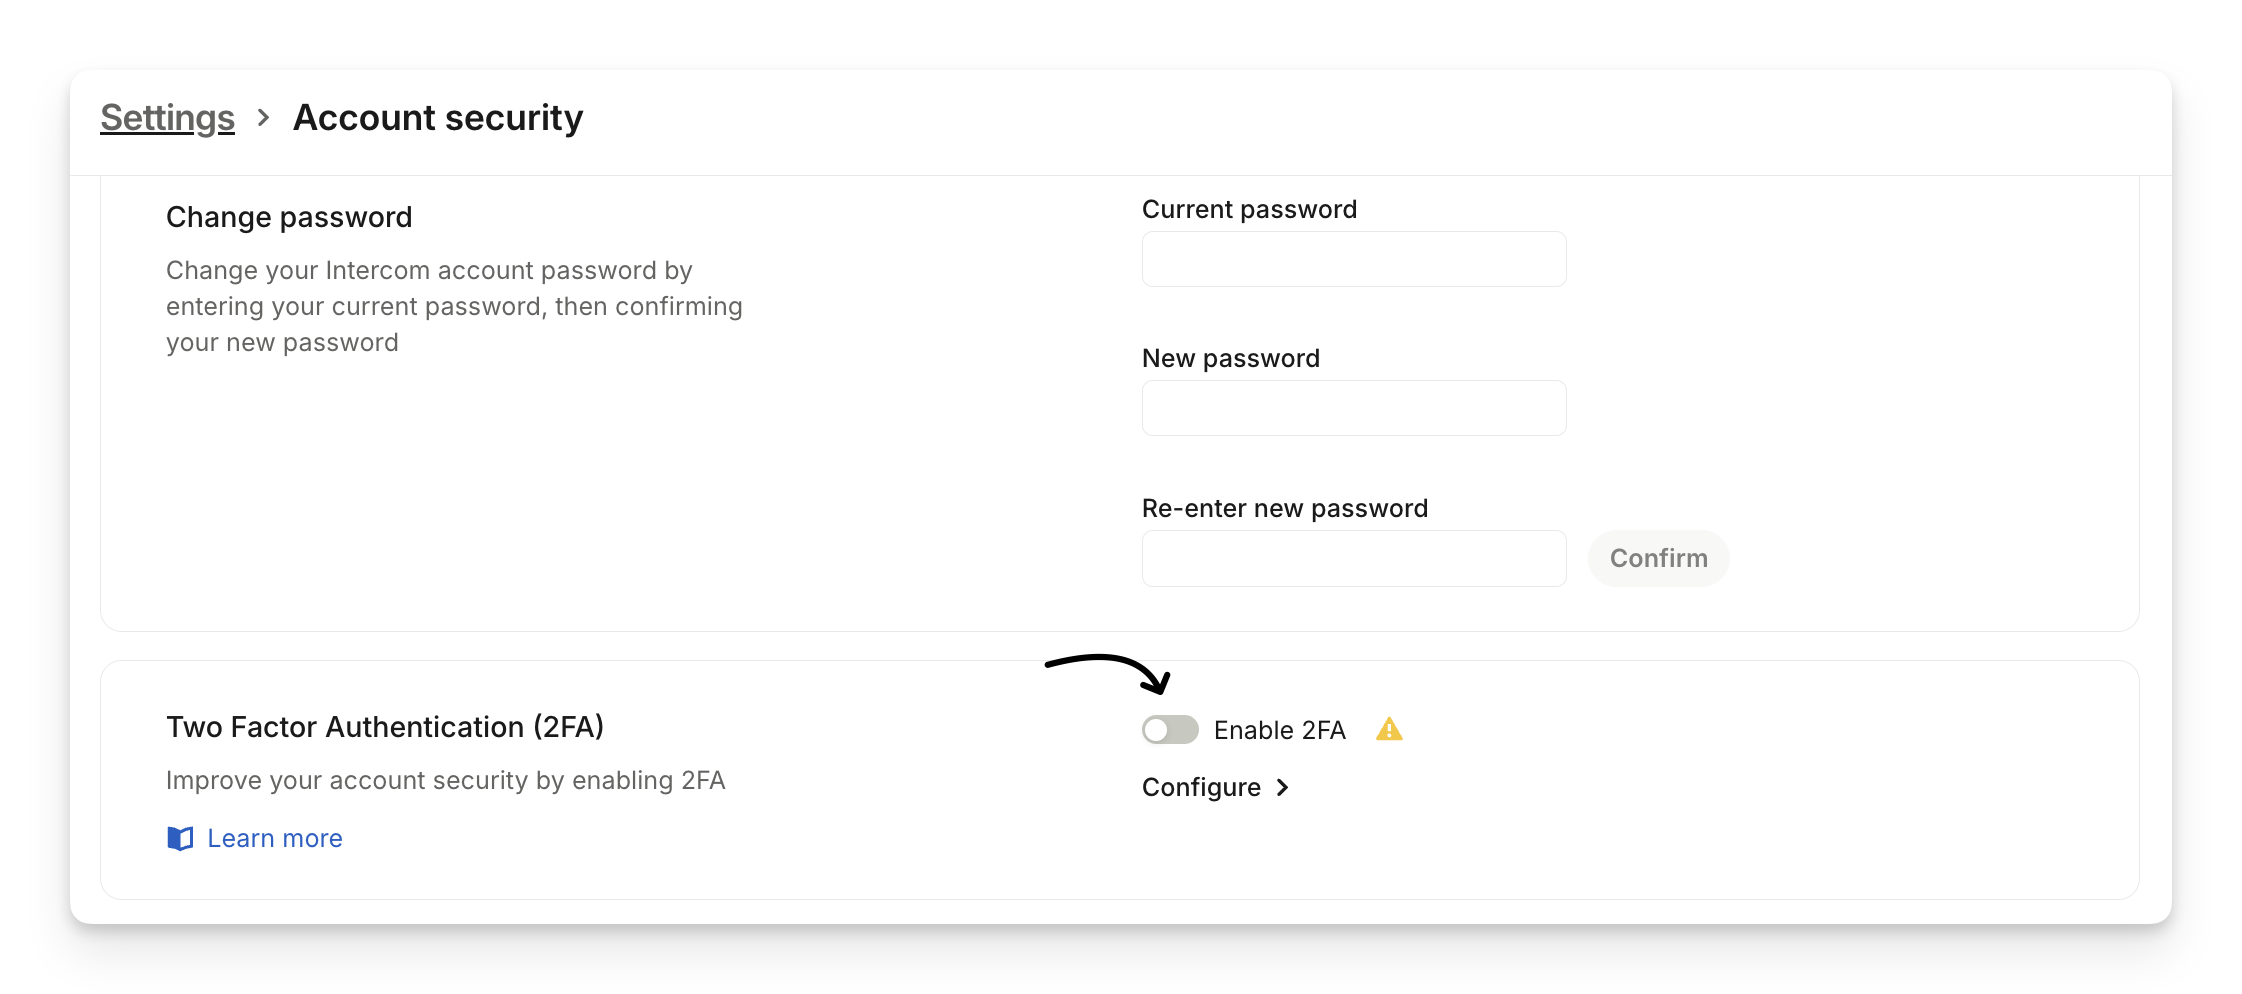Click the Account security page title
Screen dimensions: 2242x994
coord(437,118)
